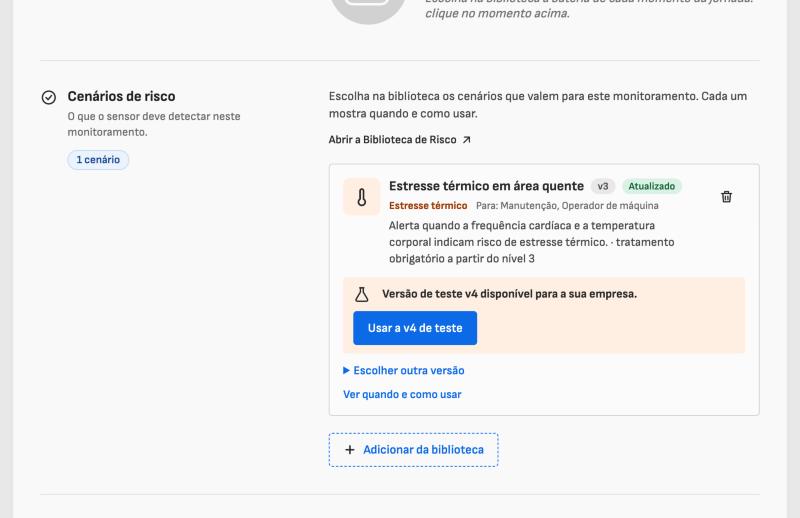Click 'Para: Manutenção, Operador de máquina' text
800x518 pixels.
coord(567,206)
